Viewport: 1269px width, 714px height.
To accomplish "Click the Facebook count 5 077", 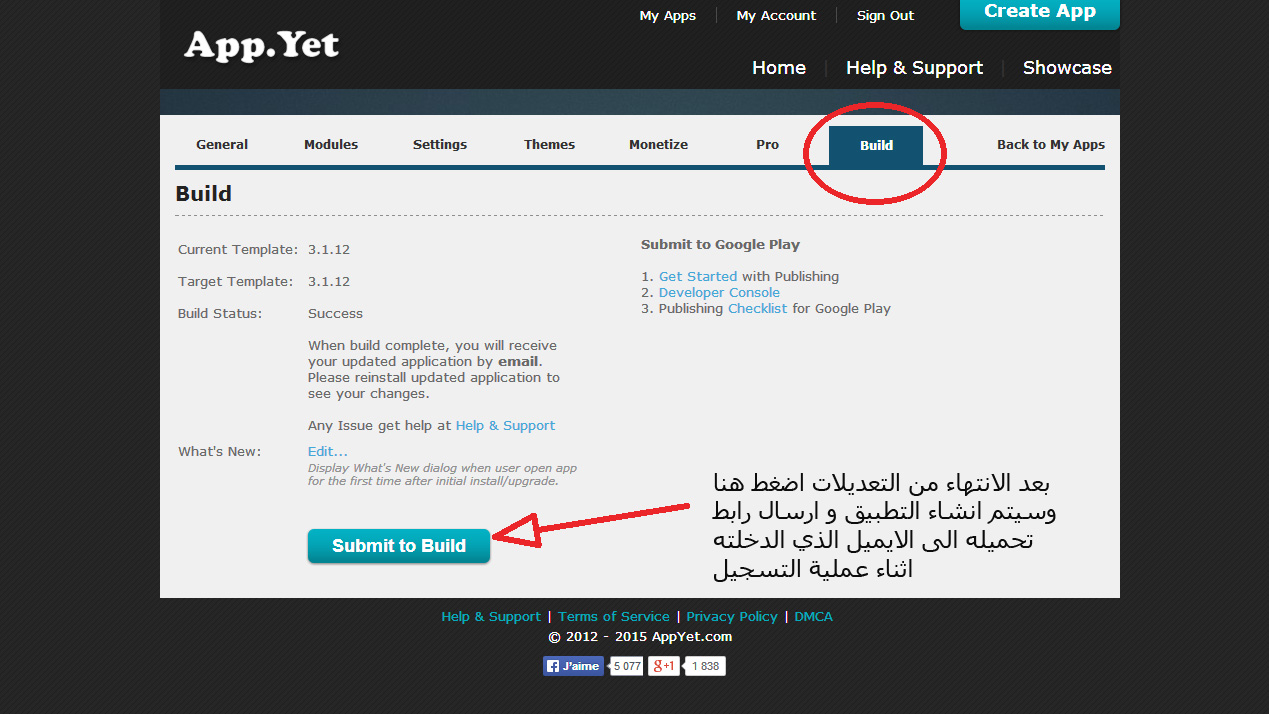I will 627,666.
